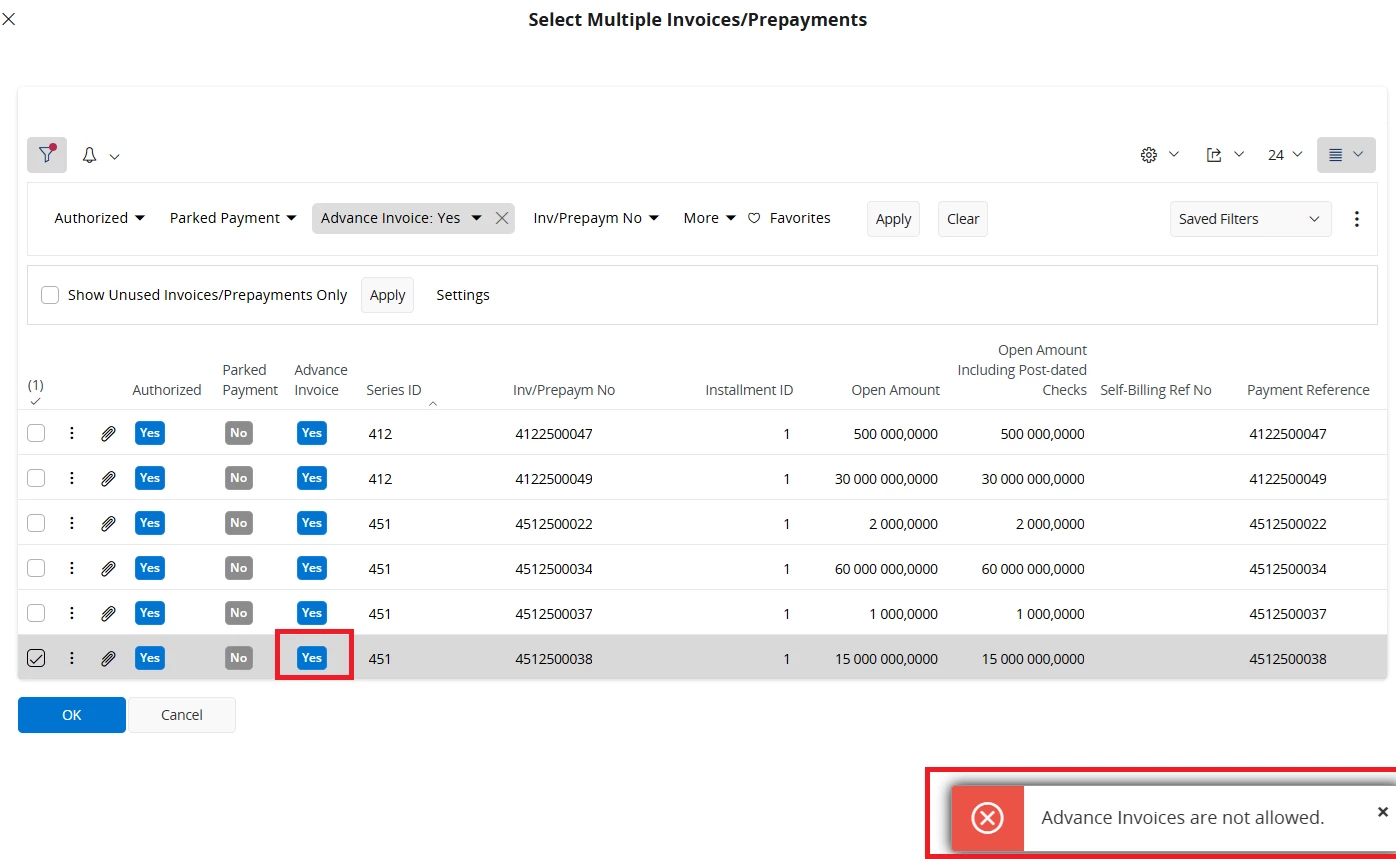View attachments of invoice 4512500034

click(x=108, y=569)
